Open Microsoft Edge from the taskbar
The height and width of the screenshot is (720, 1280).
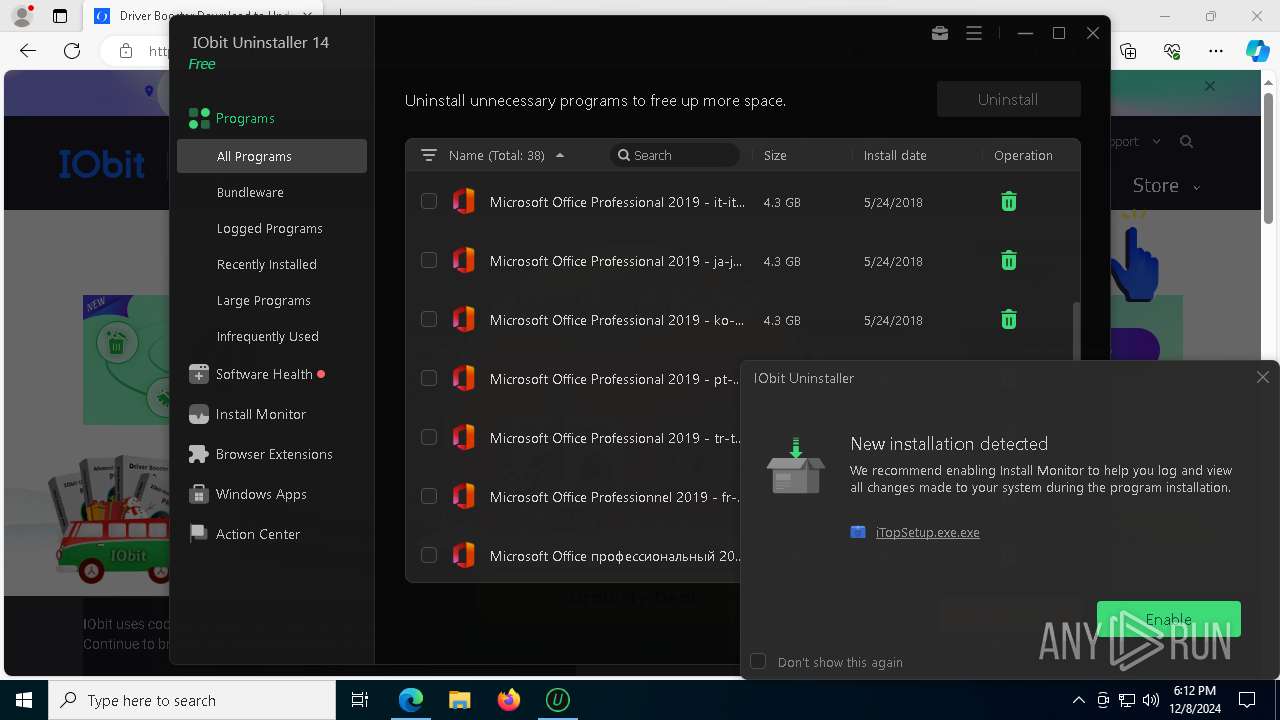[x=411, y=700]
